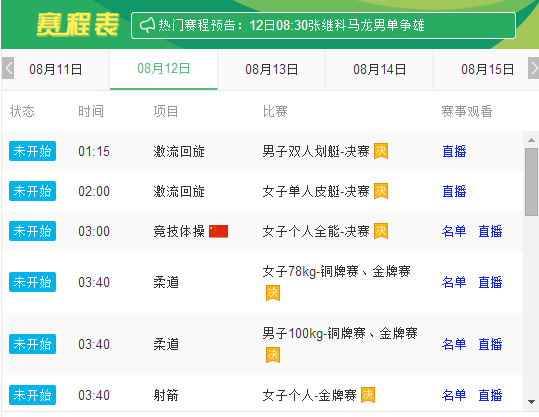Click the megaphone announcement icon
The height and width of the screenshot is (417, 539).
click(x=147, y=25)
